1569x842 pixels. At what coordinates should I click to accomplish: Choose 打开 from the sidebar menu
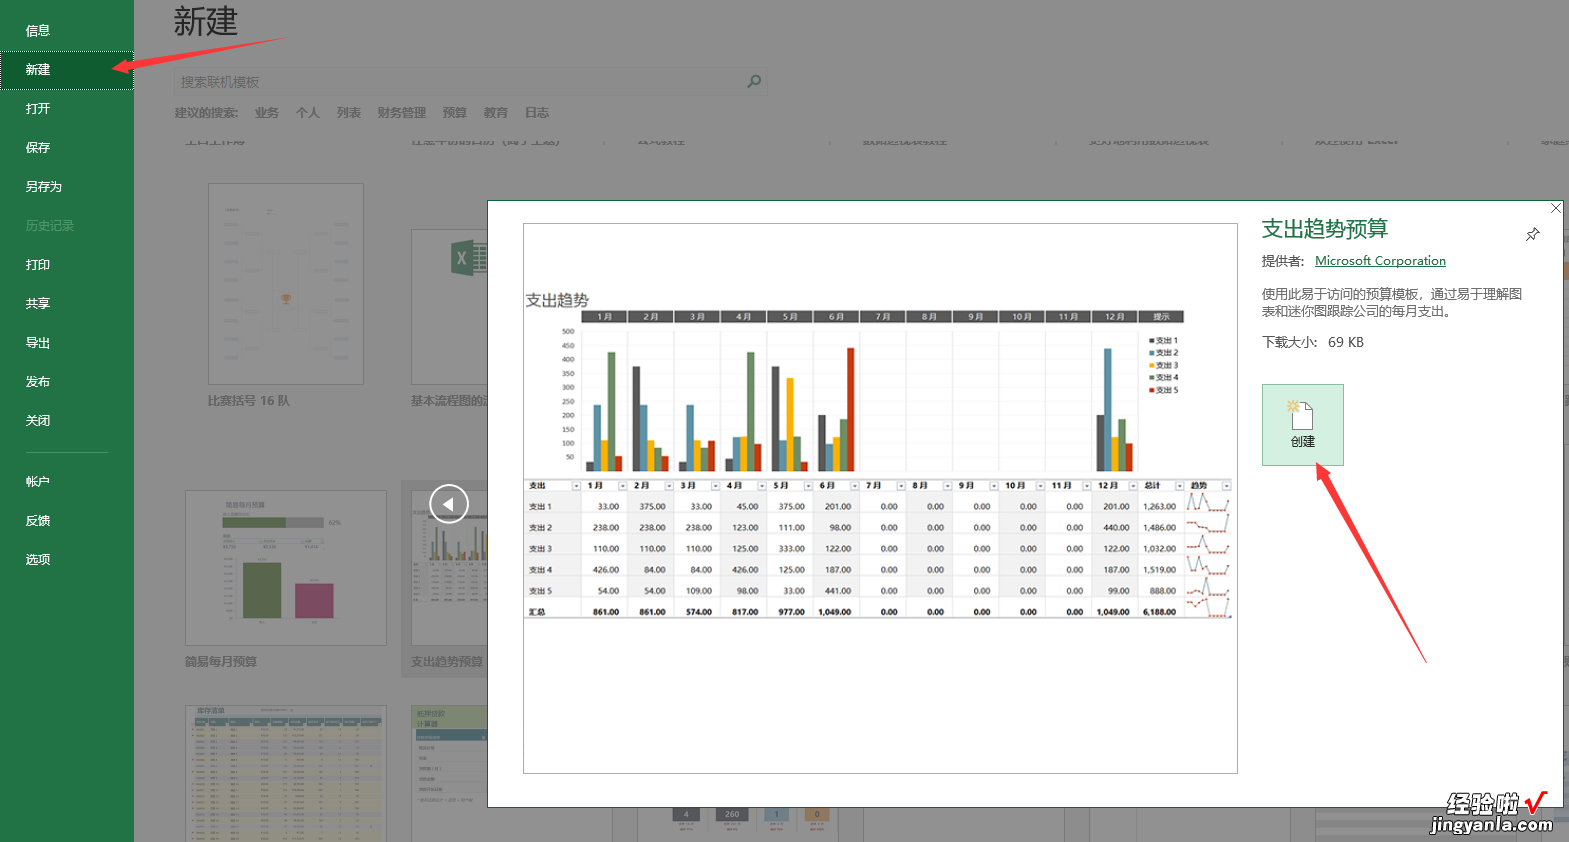(x=67, y=109)
